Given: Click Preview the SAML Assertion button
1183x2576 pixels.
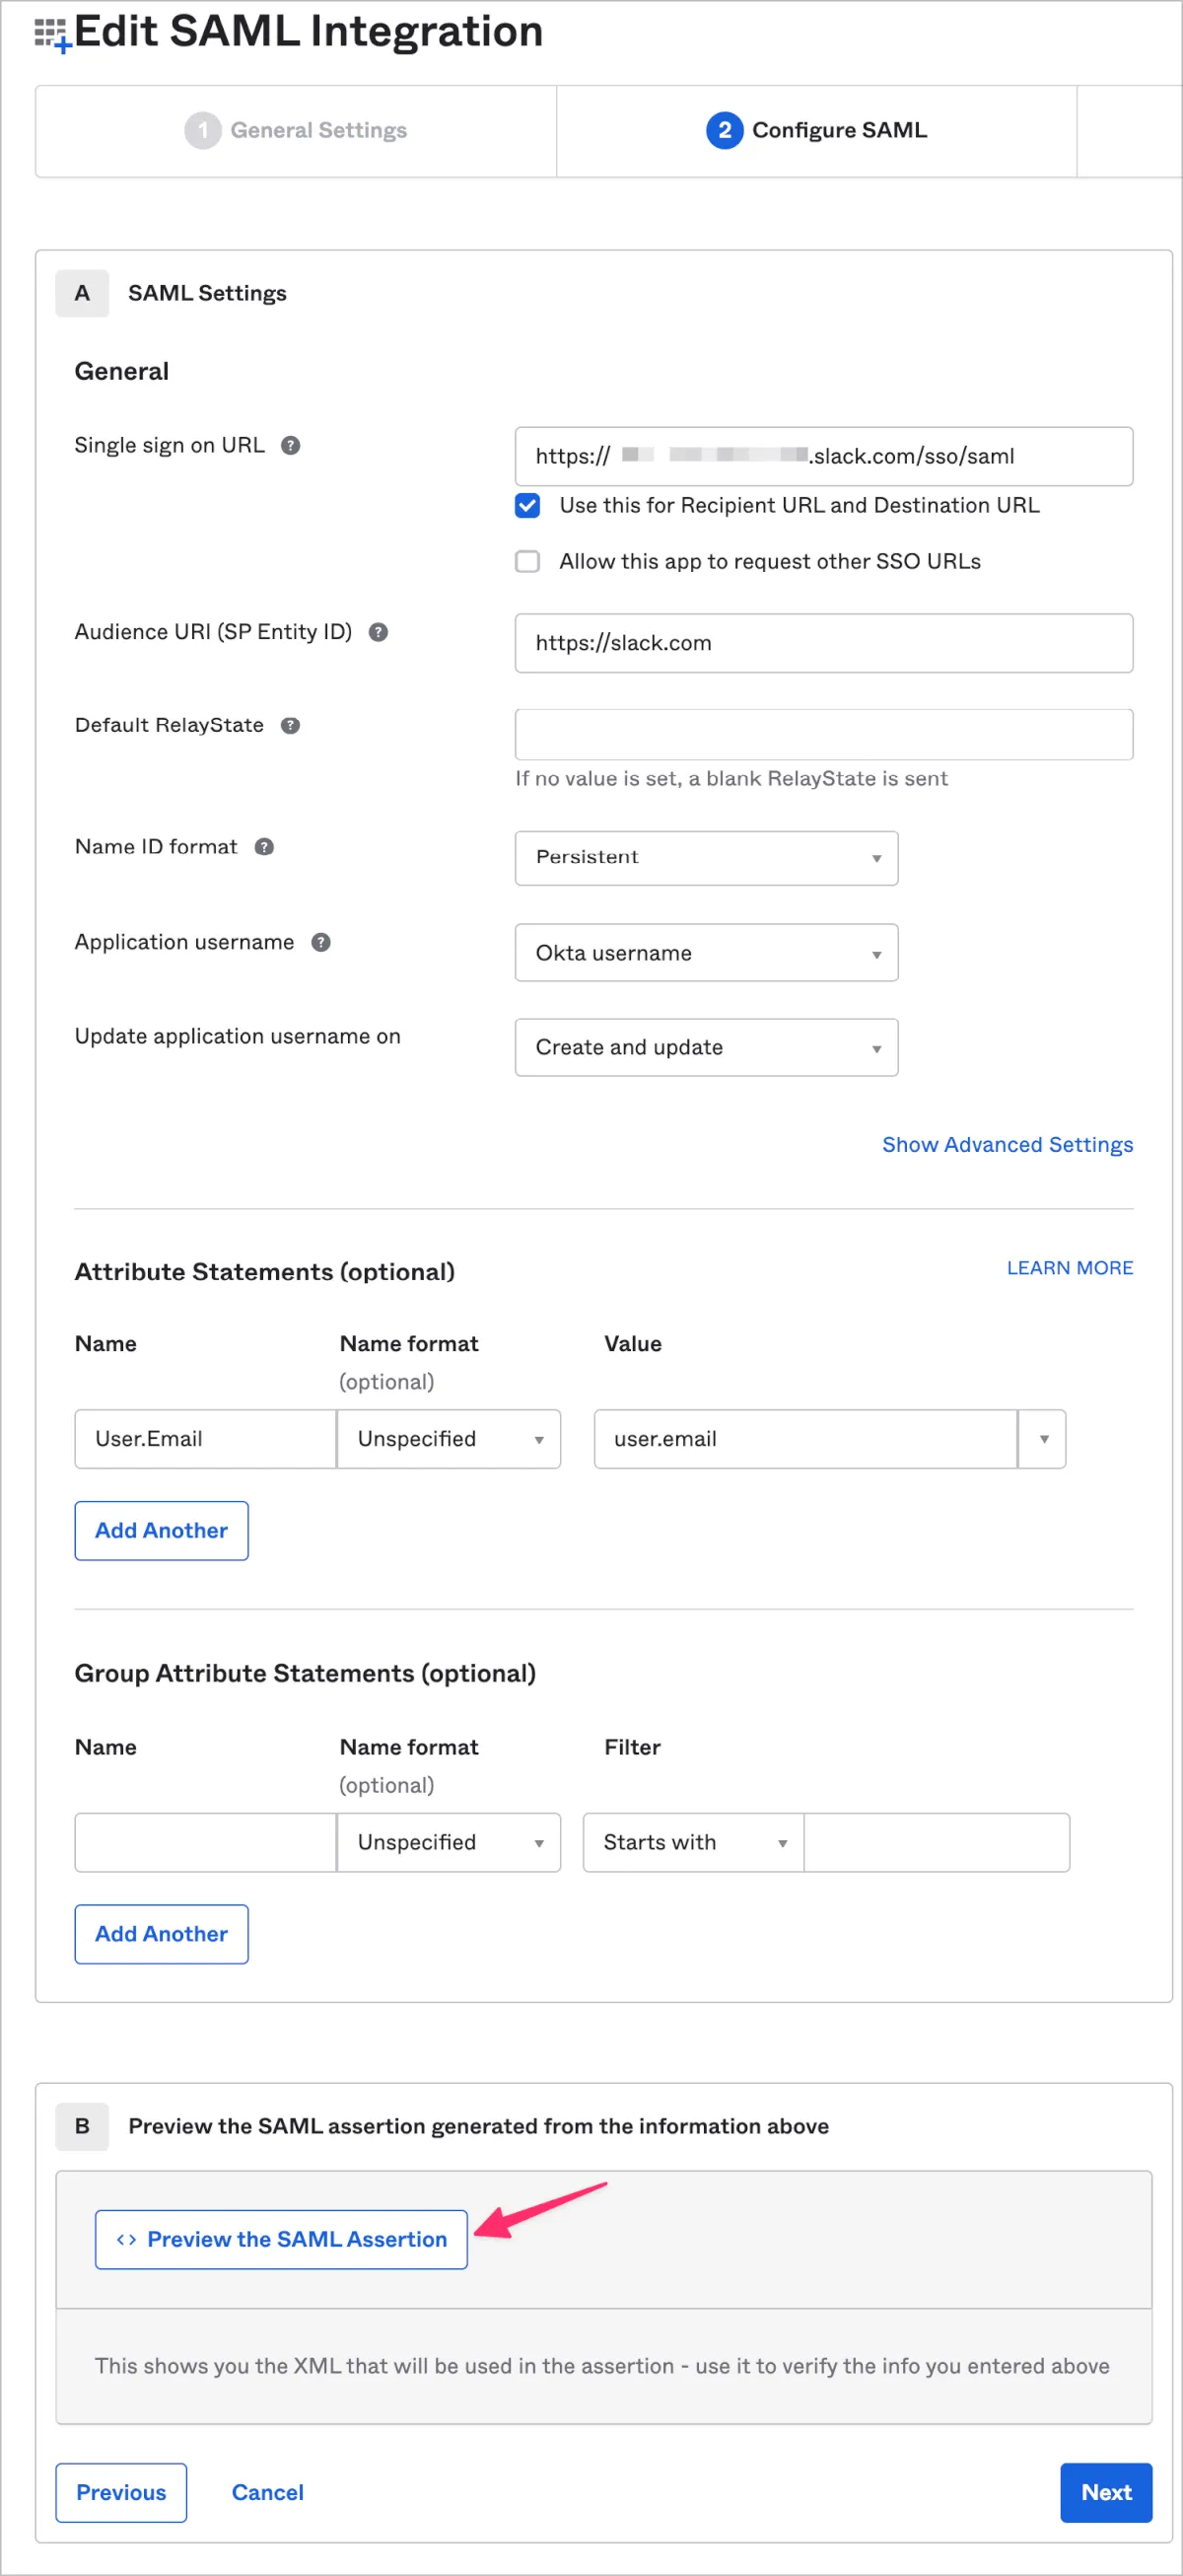Looking at the screenshot, I should 281,2239.
